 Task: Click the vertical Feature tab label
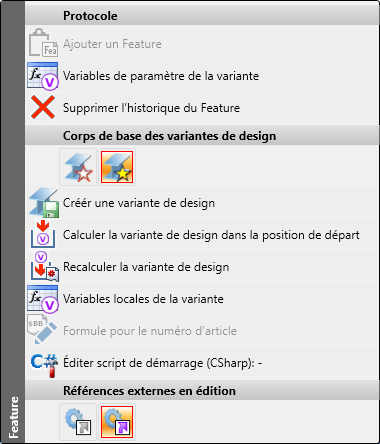point(13,417)
